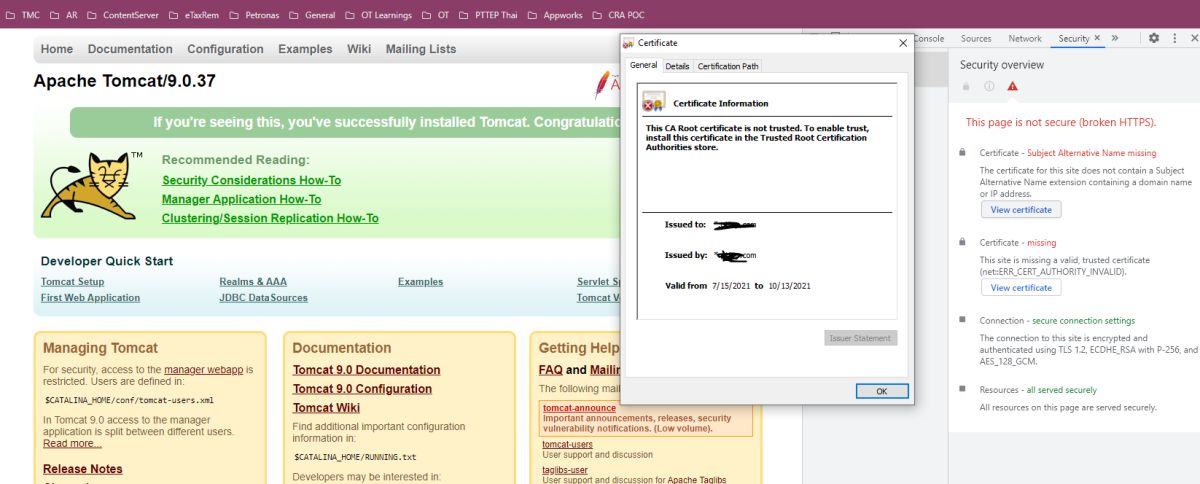The height and width of the screenshot is (484, 1200).
Task: Open the tomcat-announce mailing list link
Action: click(x=579, y=408)
